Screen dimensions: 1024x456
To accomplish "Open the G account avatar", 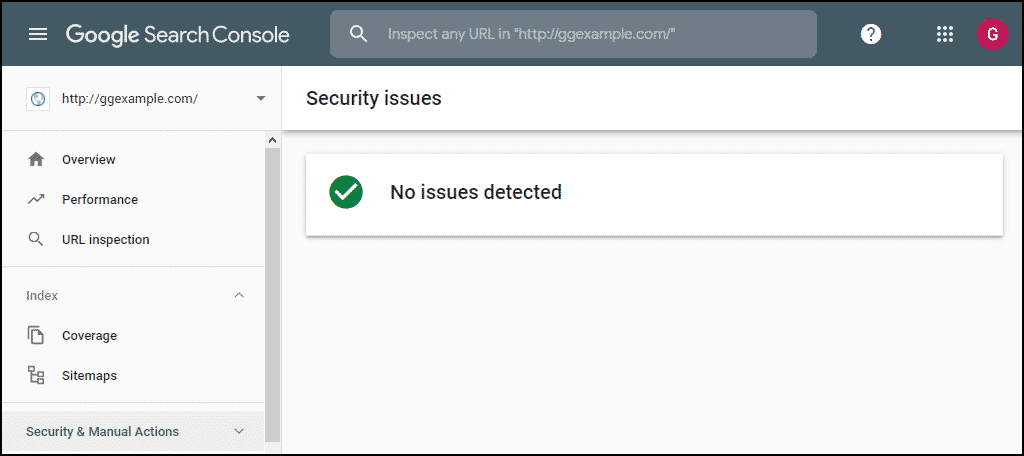I will (x=993, y=34).
